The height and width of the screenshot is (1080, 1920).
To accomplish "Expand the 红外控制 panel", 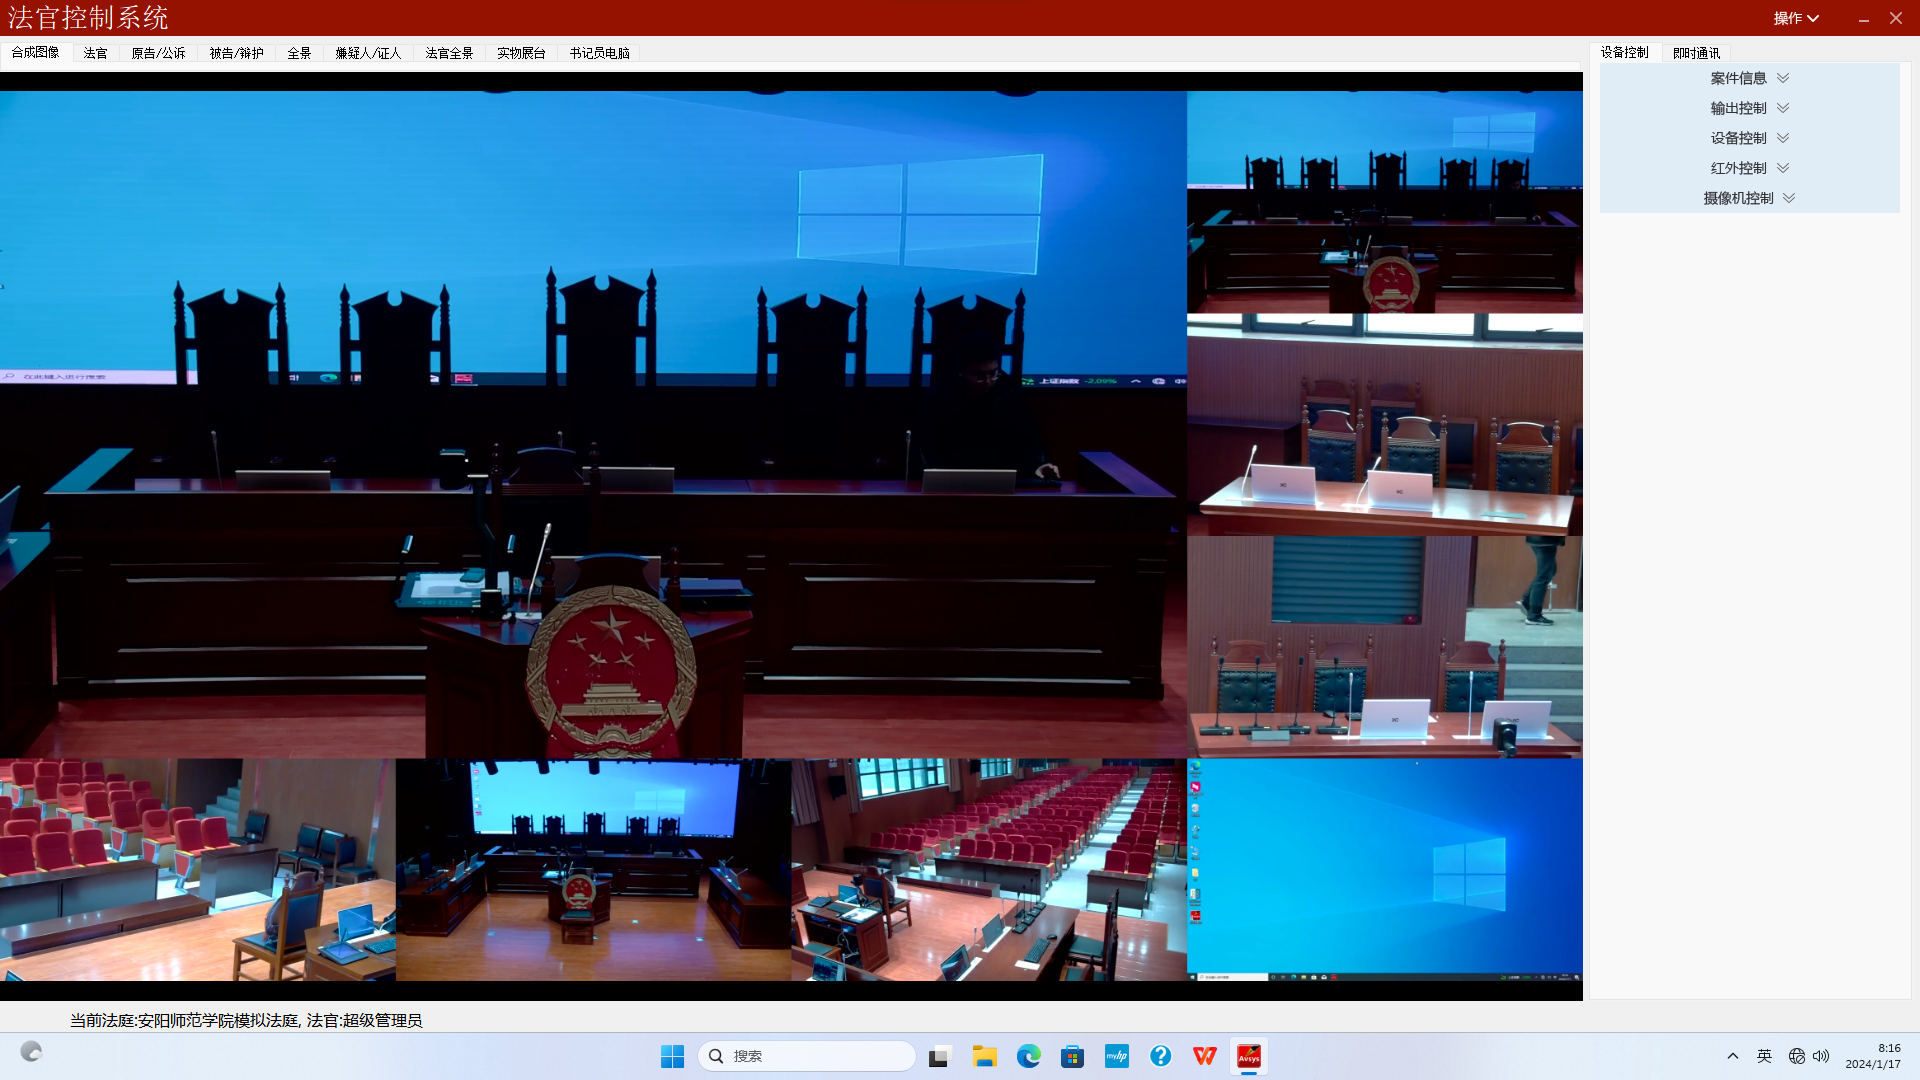I will pos(1748,168).
